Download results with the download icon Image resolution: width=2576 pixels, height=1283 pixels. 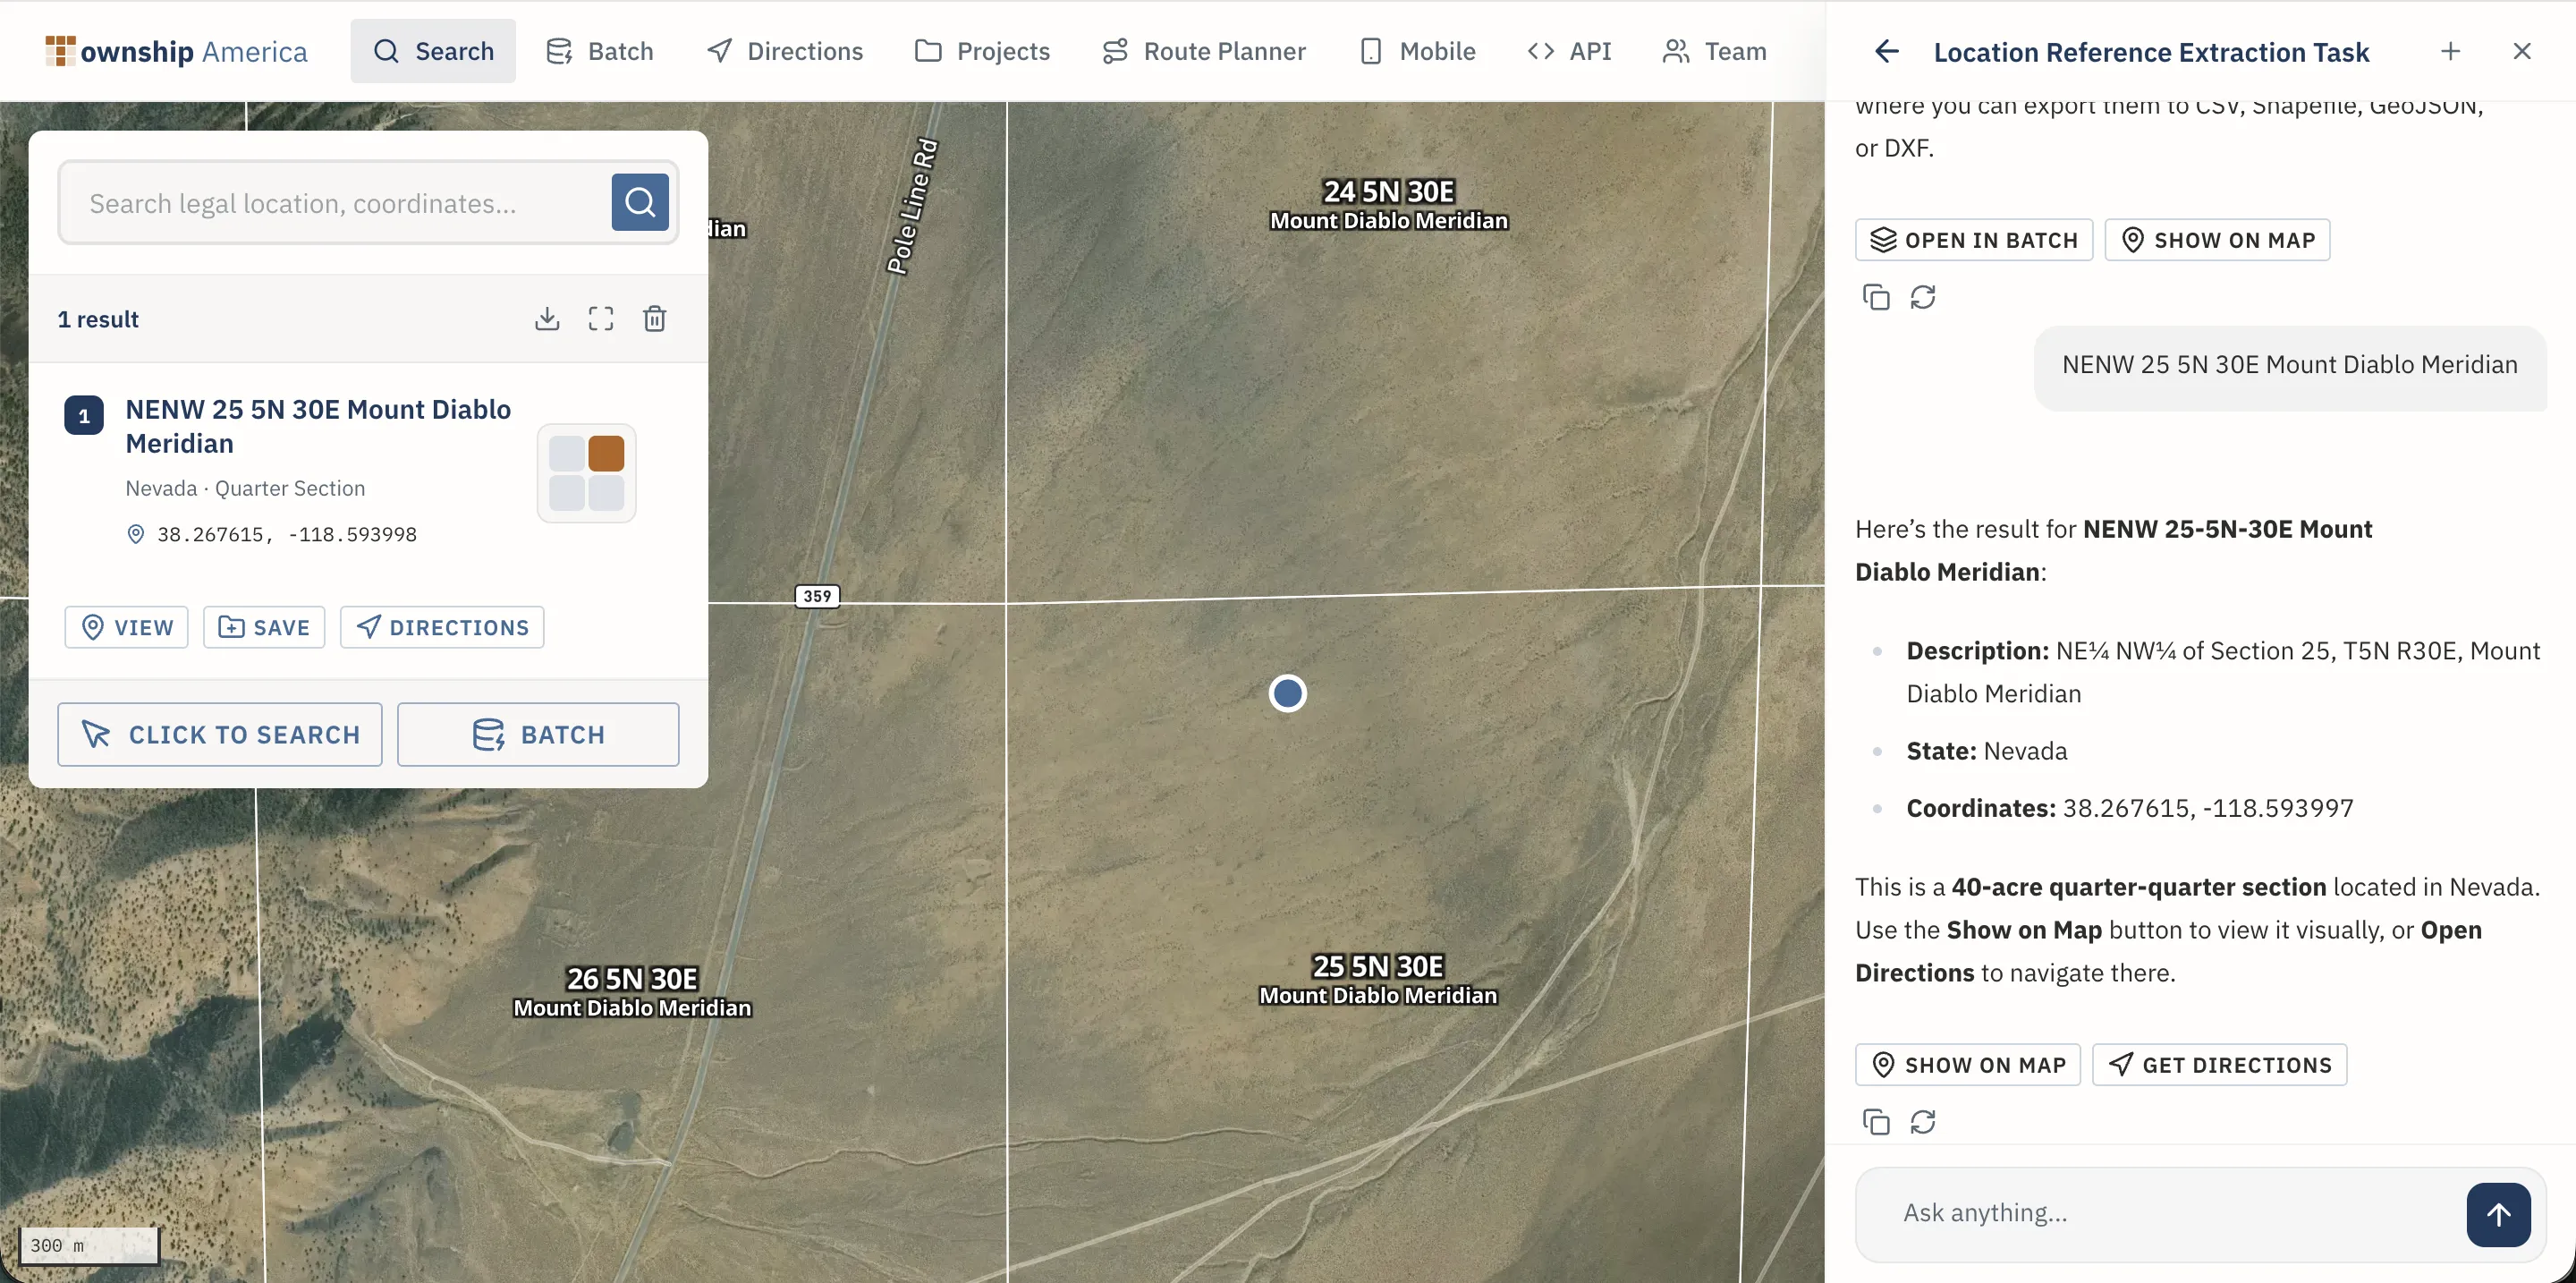tap(547, 319)
